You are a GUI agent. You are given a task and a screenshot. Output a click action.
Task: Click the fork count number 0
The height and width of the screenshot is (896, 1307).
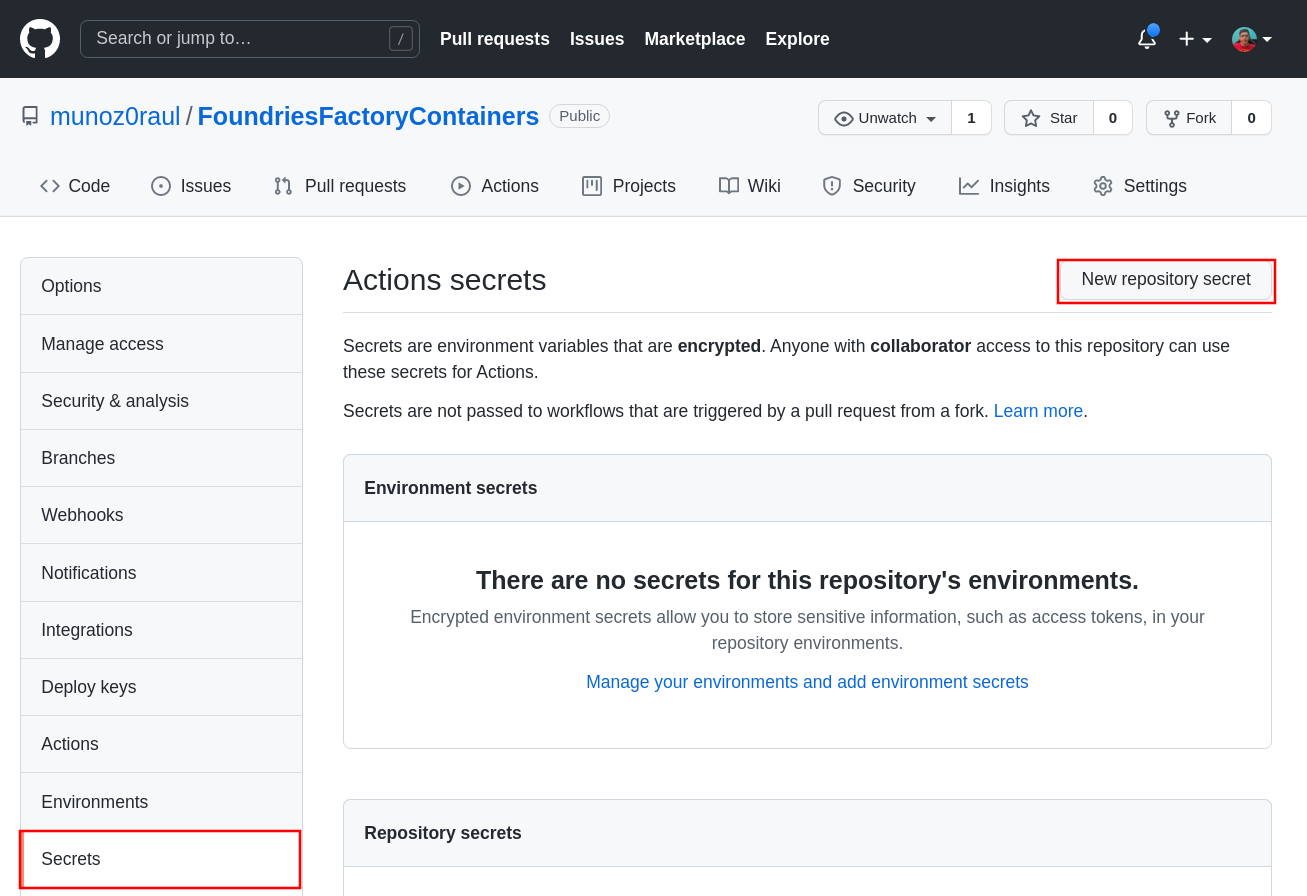click(1251, 118)
